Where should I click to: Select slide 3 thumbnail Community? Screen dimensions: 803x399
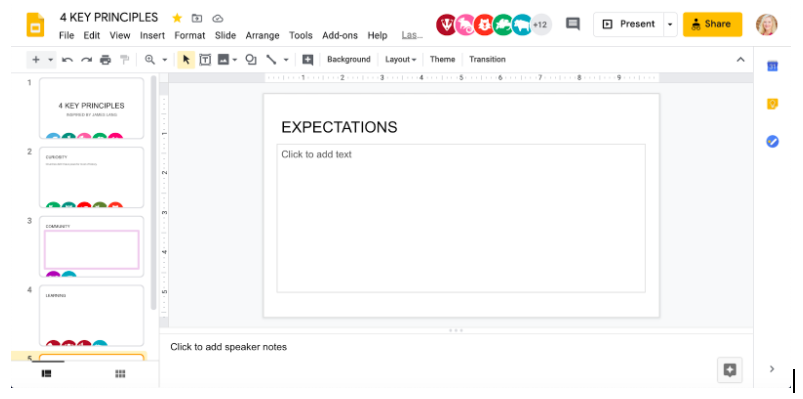[92, 246]
